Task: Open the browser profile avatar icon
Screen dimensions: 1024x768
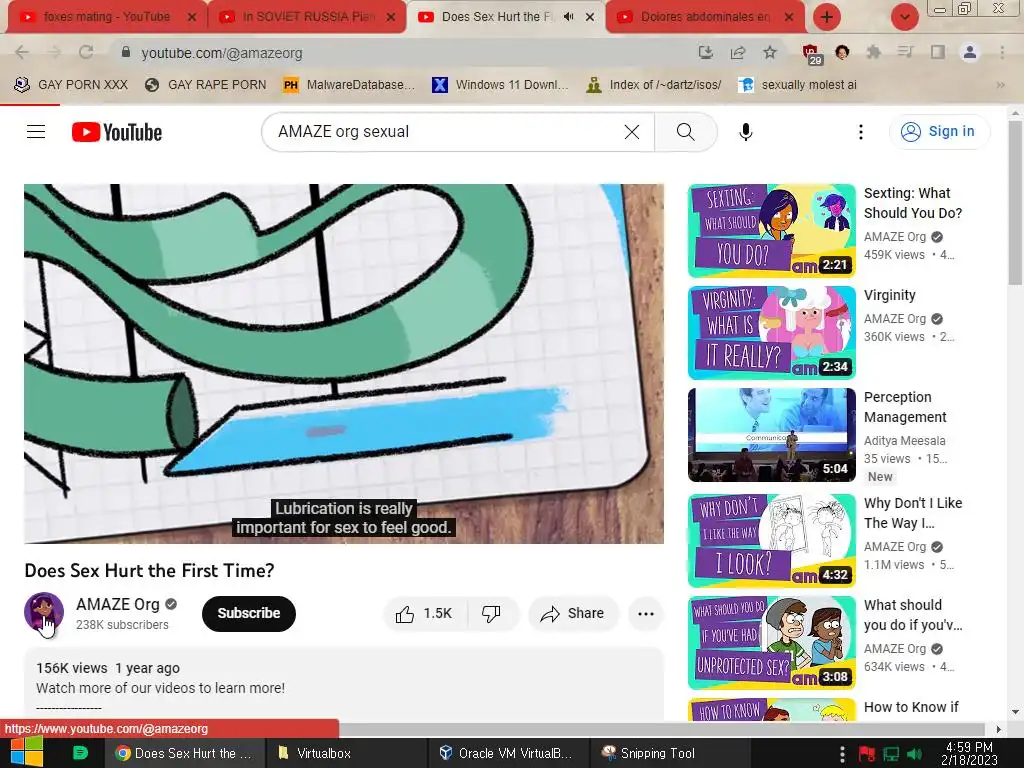Action: pos(970,53)
